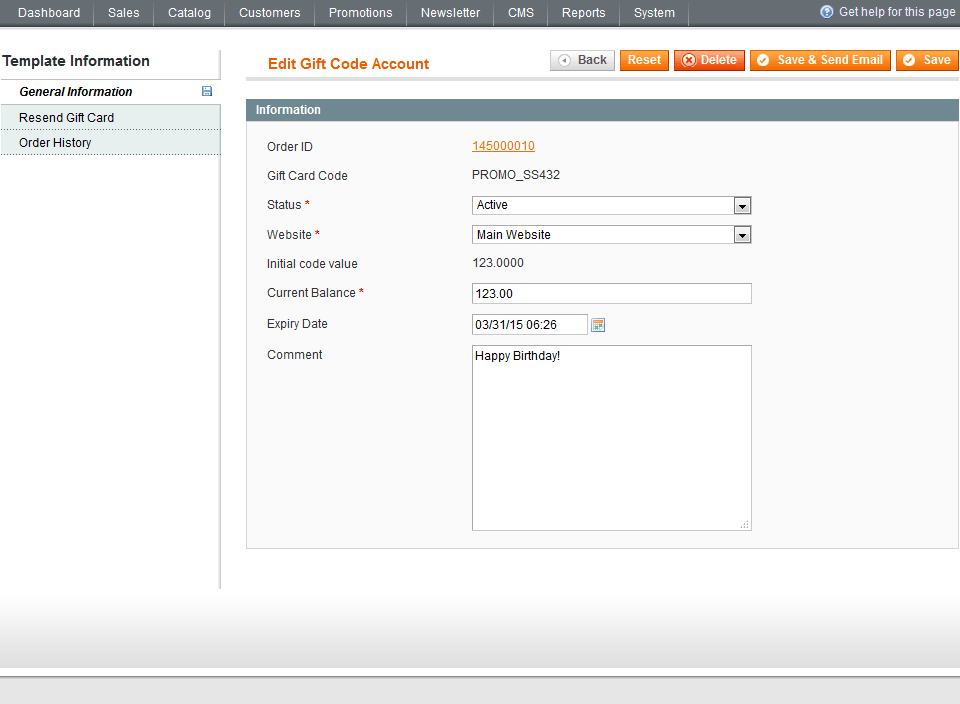Click the Current Balance input field
Screen dimensions: 960x704
tap(611, 293)
